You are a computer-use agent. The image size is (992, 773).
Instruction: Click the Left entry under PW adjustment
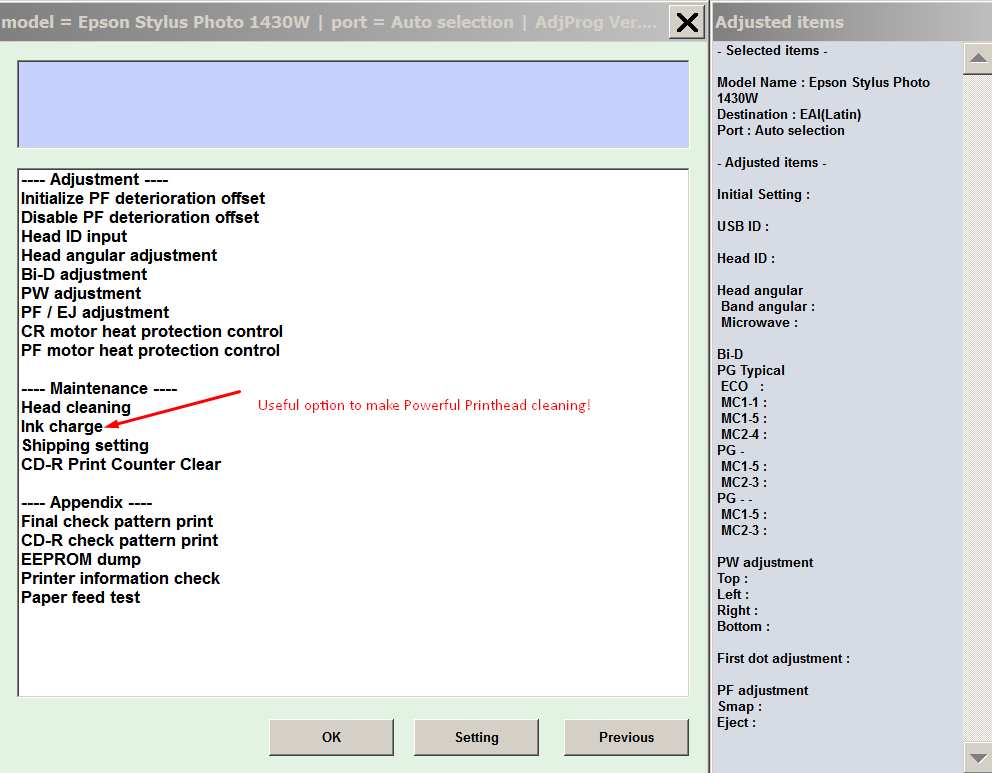click(733, 595)
